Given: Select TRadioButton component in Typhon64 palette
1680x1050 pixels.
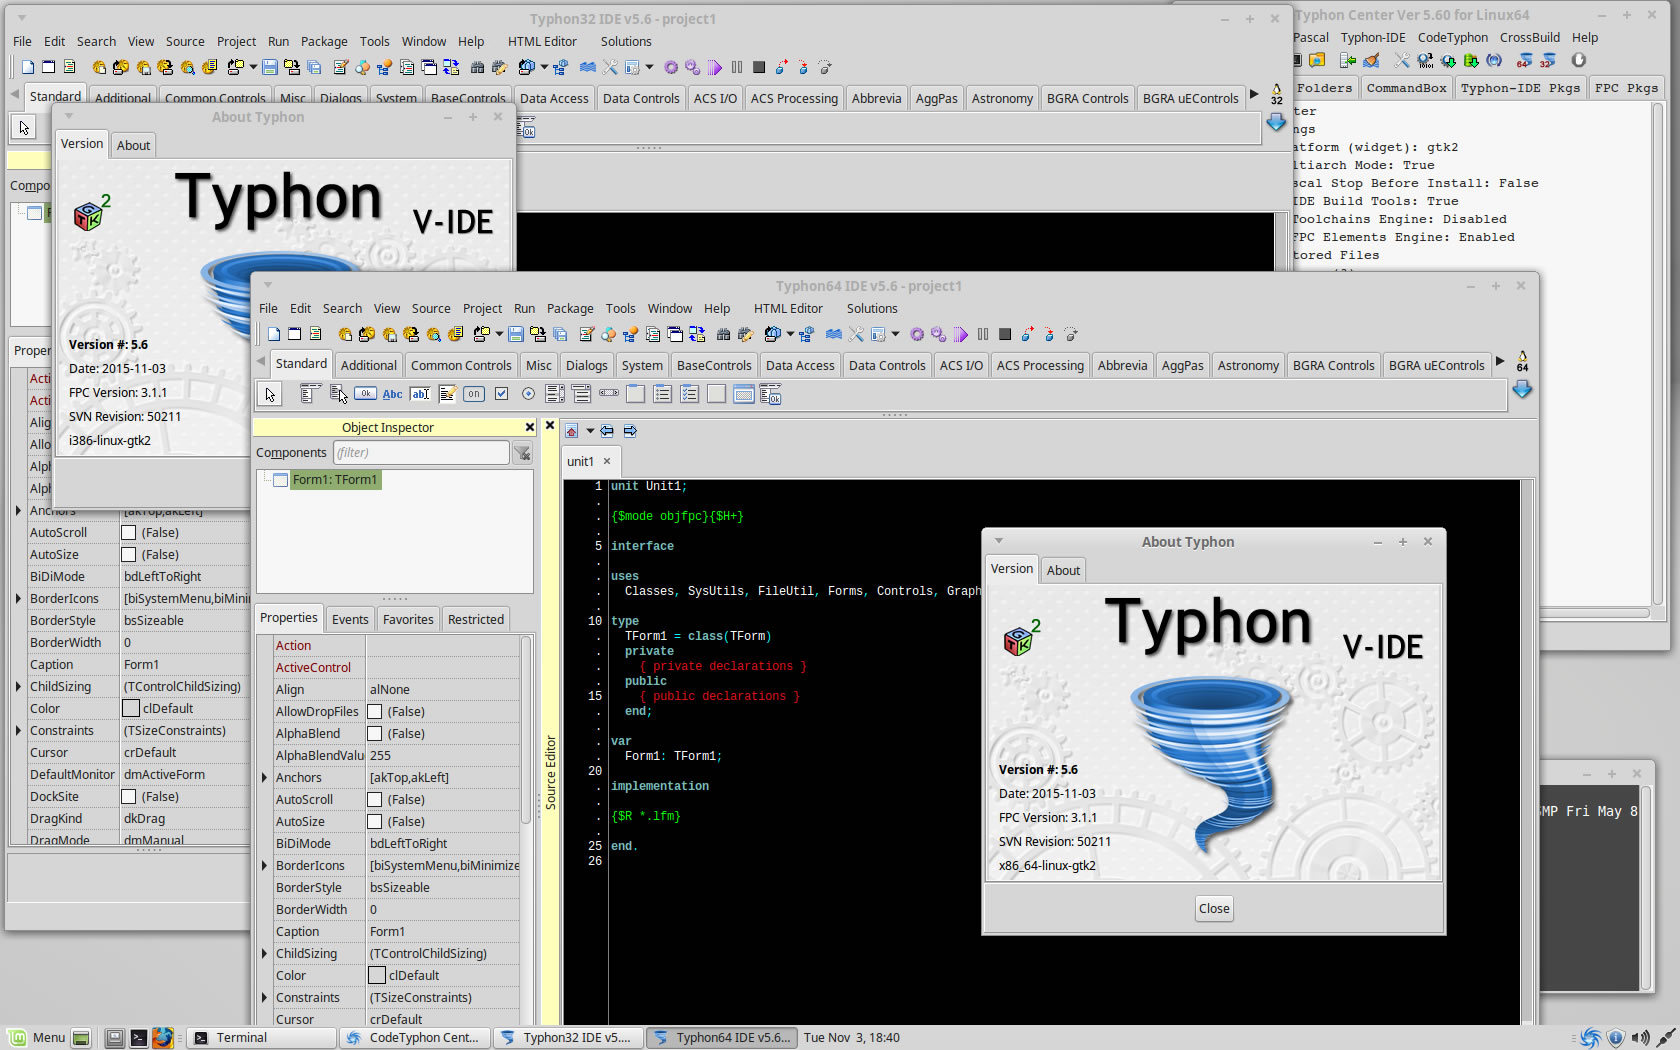Looking at the screenshot, I should [x=528, y=394].
